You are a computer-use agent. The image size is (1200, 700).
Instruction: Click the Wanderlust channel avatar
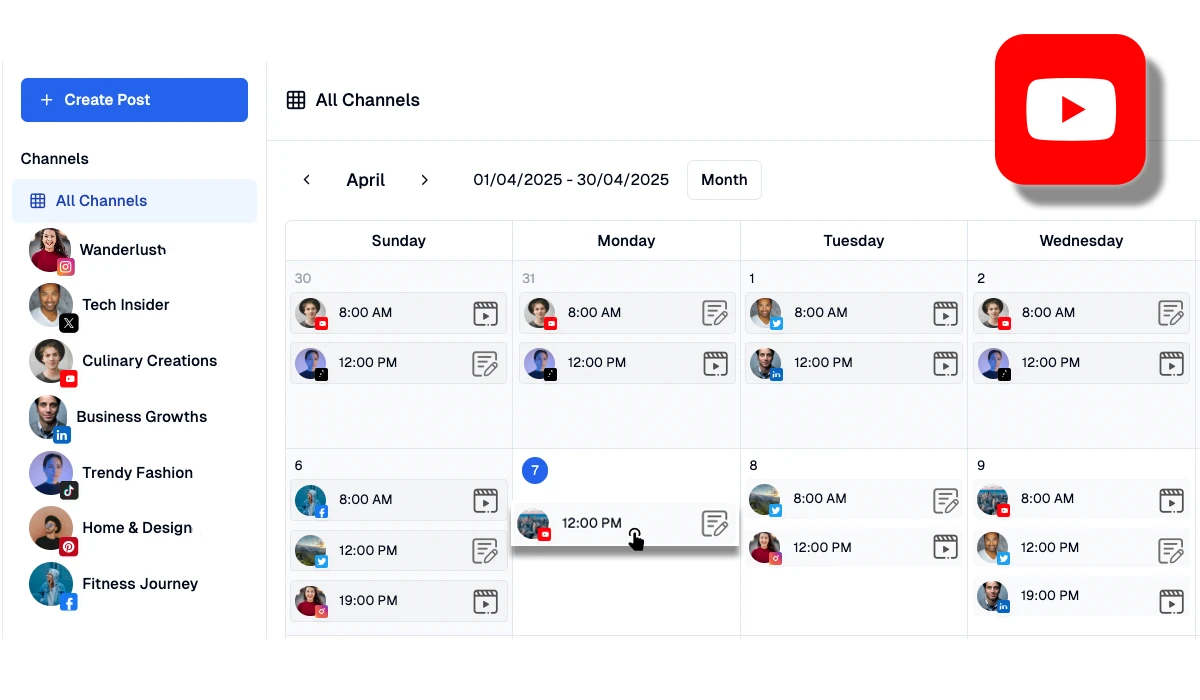[x=51, y=250]
